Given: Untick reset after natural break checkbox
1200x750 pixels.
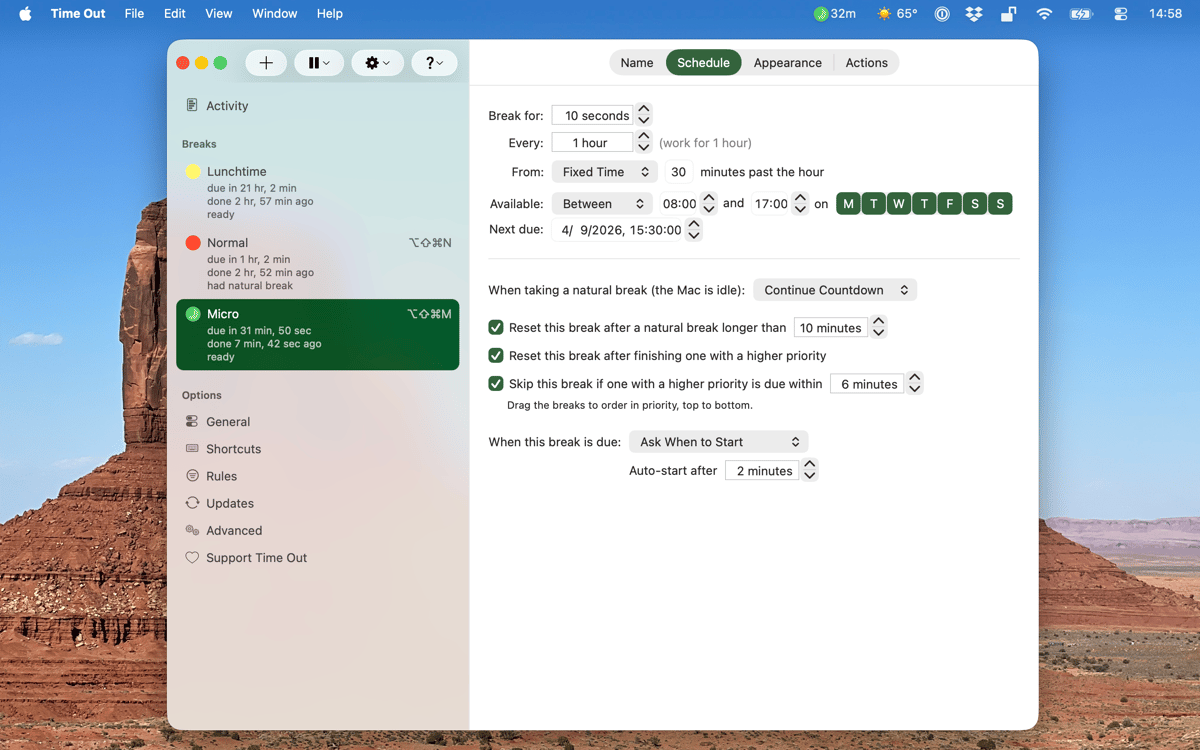Looking at the screenshot, I should (496, 327).
